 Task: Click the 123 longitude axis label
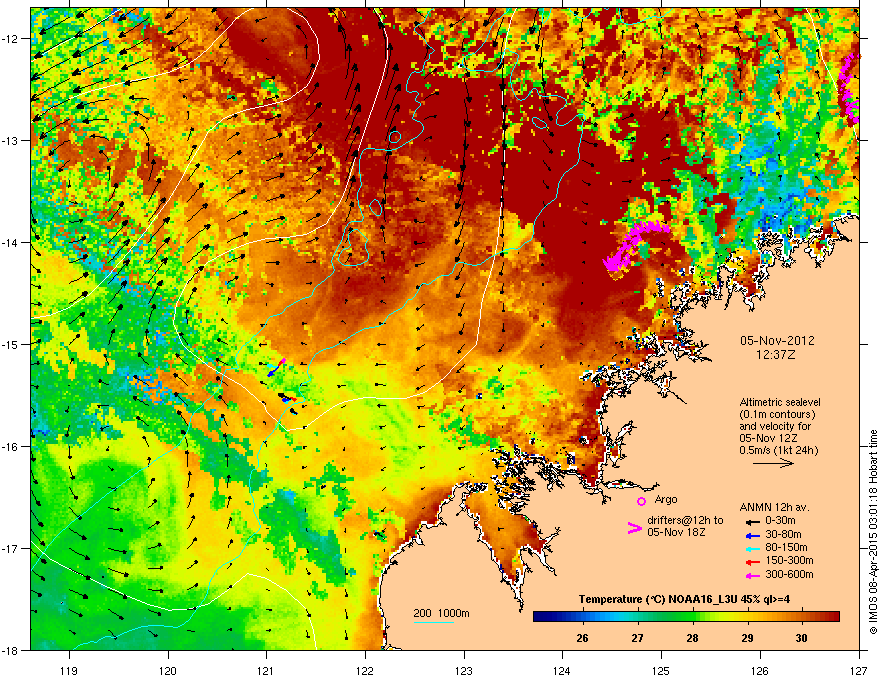[x=464, y=670]
